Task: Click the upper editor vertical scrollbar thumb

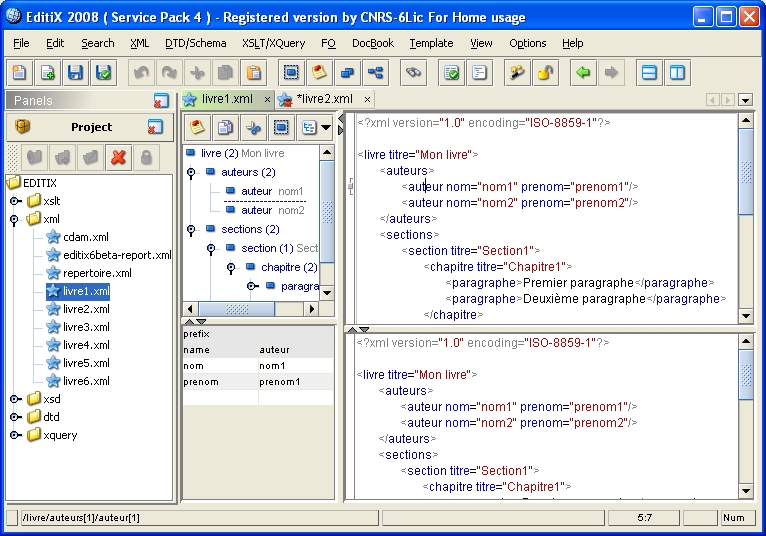Action: click(x=746, y=172)
